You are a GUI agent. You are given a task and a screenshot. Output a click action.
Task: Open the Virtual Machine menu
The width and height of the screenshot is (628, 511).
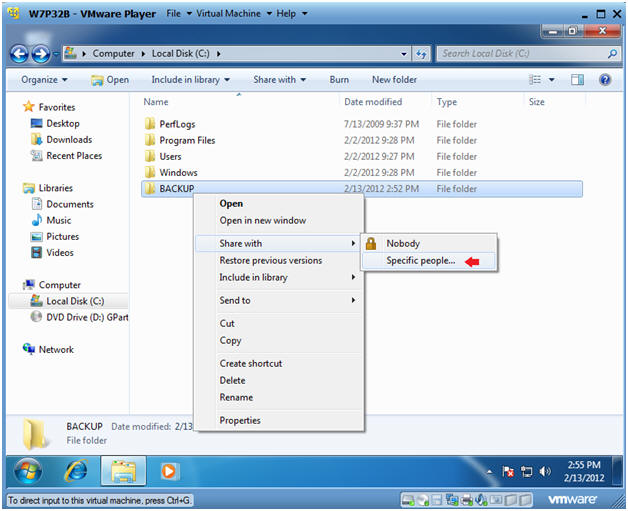point(234,14)
